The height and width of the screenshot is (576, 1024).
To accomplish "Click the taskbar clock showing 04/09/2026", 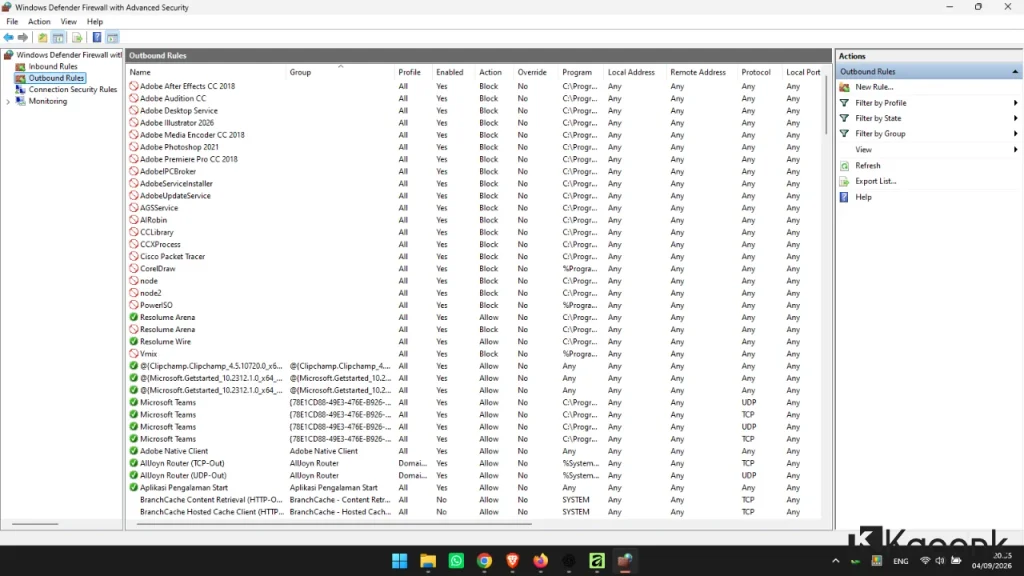I will click(x=991, y=561).
